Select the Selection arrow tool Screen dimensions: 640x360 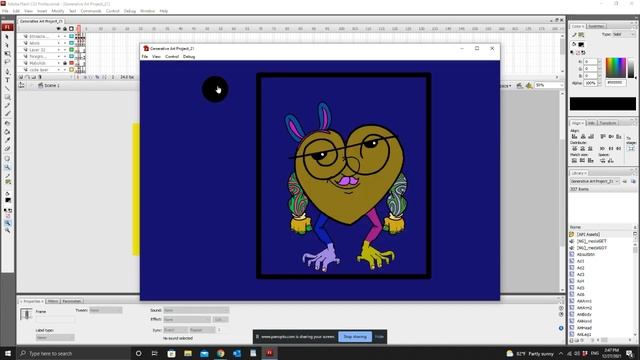click(x=7, y=37)
